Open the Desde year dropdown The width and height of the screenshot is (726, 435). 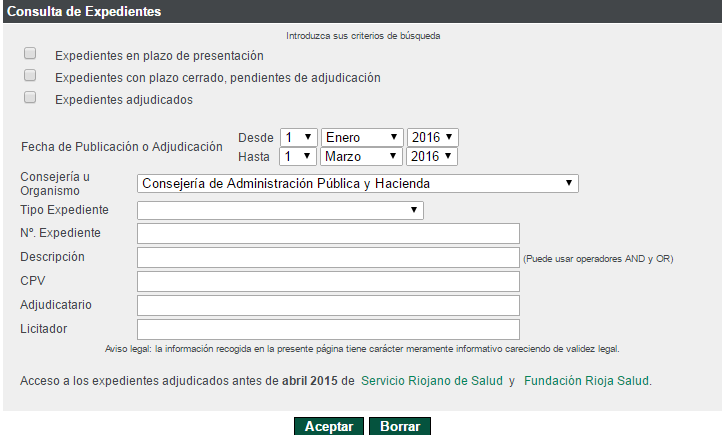point(432,137)
